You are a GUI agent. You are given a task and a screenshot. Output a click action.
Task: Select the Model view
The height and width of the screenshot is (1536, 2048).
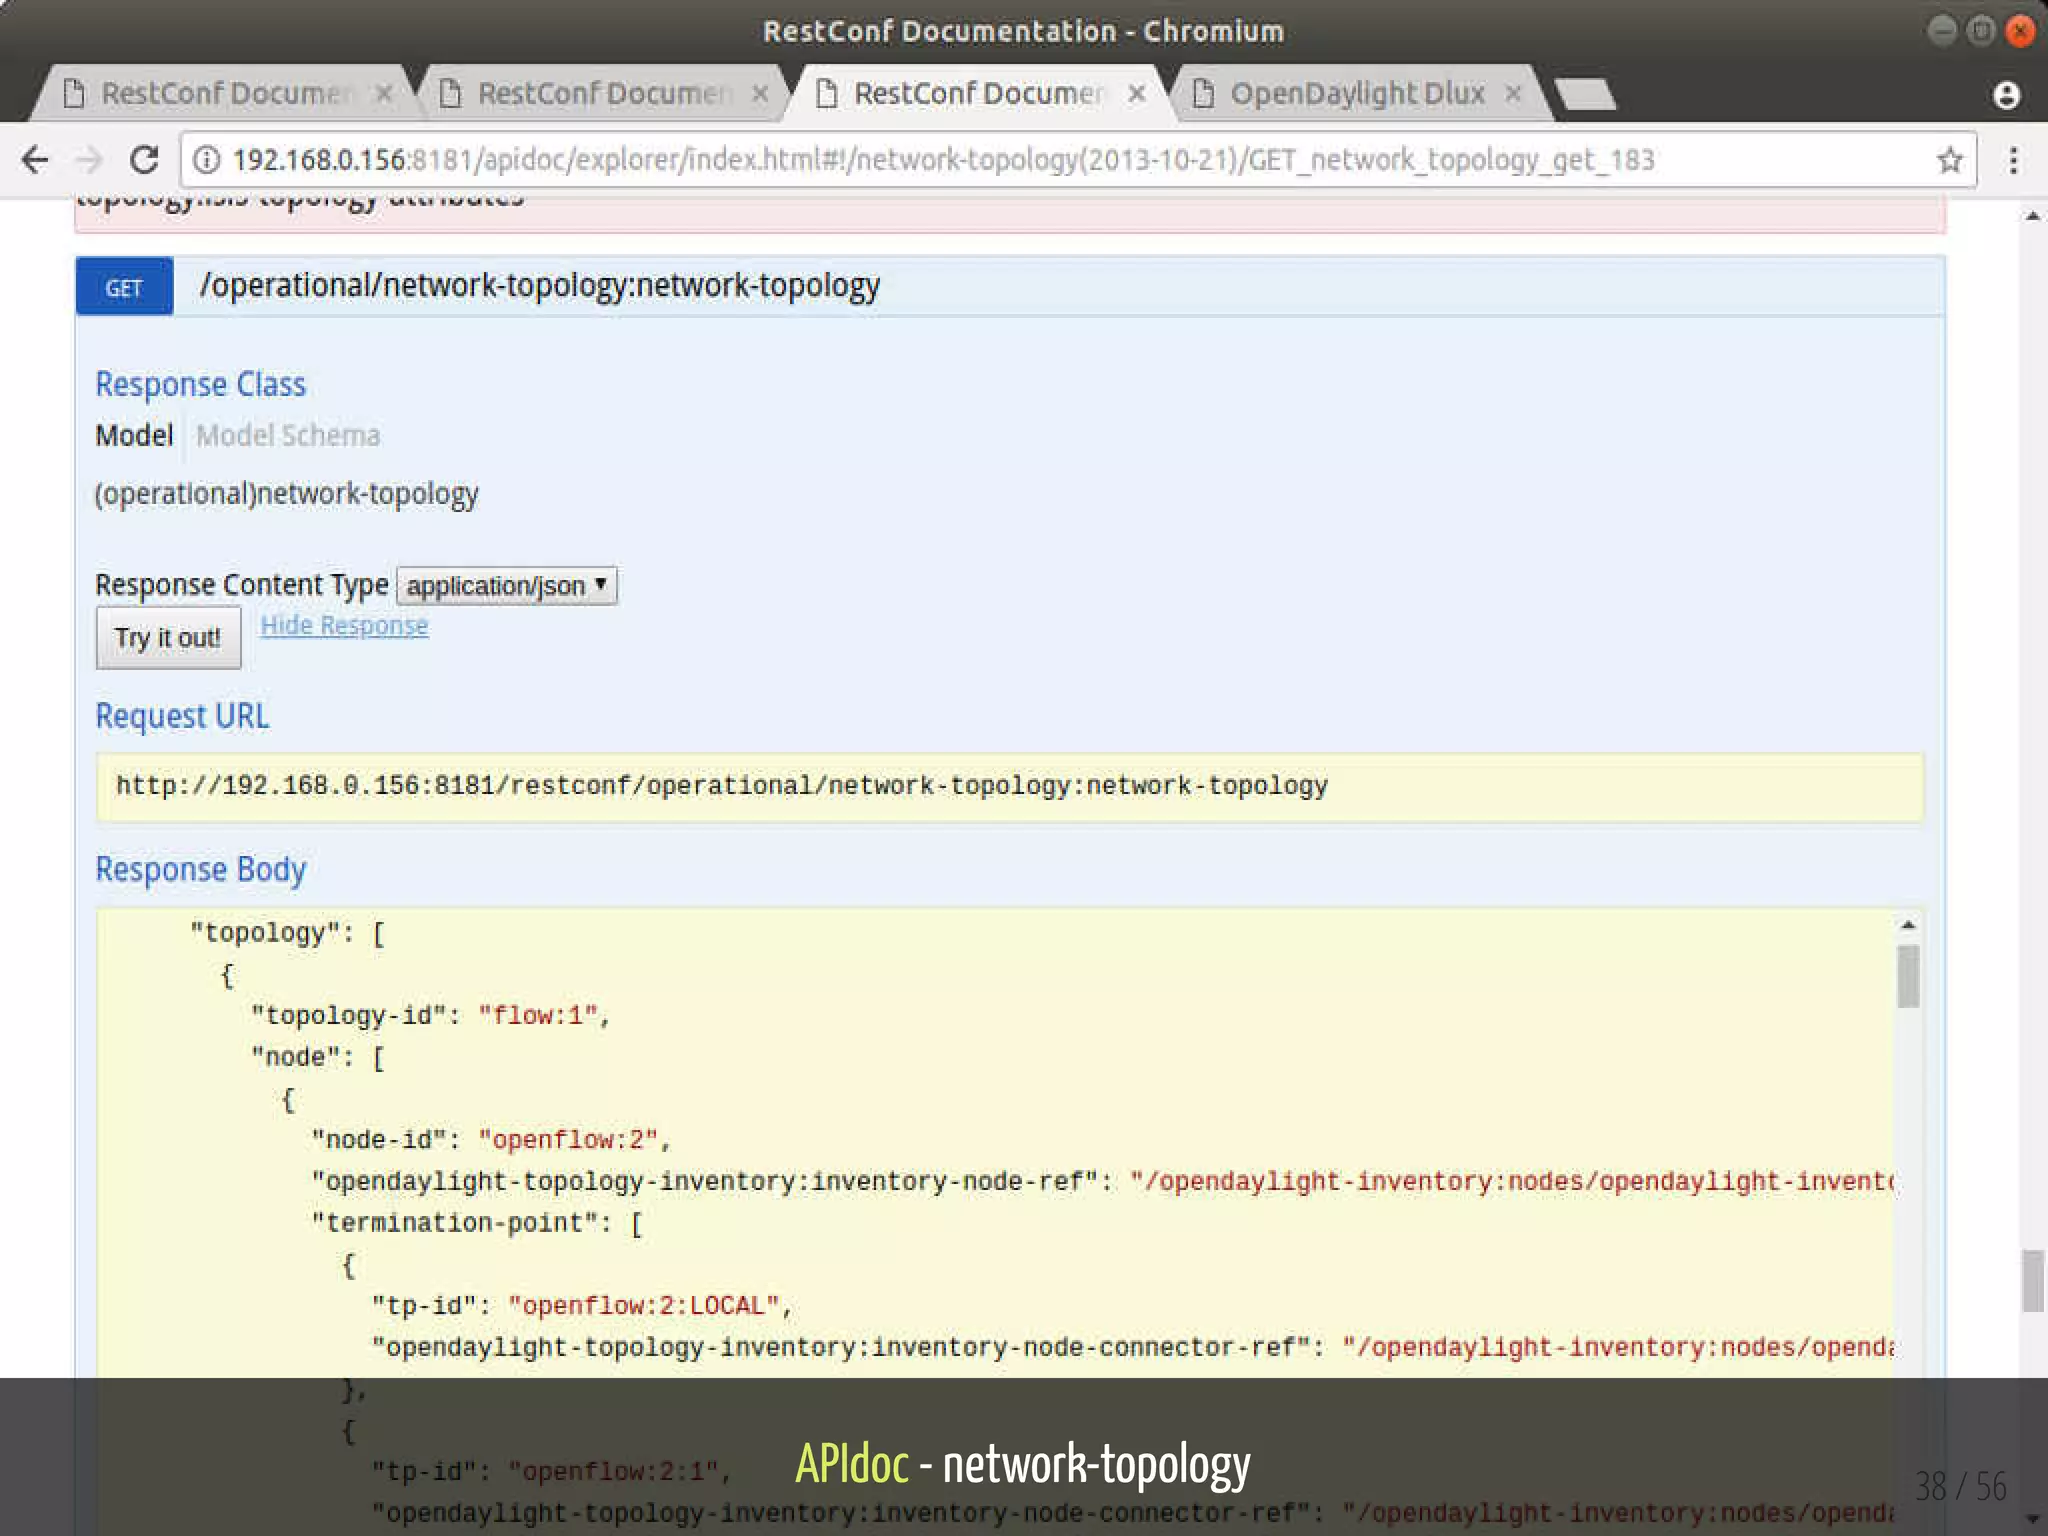tap(134, 436)
